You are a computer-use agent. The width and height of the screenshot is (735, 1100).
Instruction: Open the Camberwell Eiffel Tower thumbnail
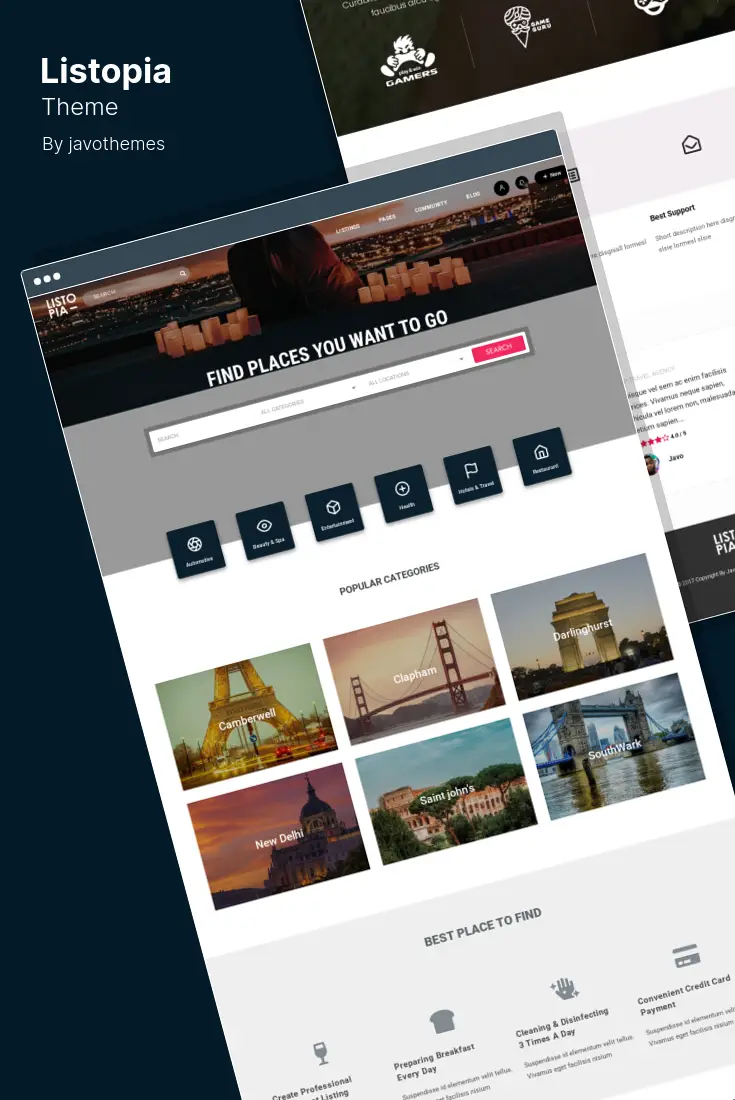click(x=246, y=716)
